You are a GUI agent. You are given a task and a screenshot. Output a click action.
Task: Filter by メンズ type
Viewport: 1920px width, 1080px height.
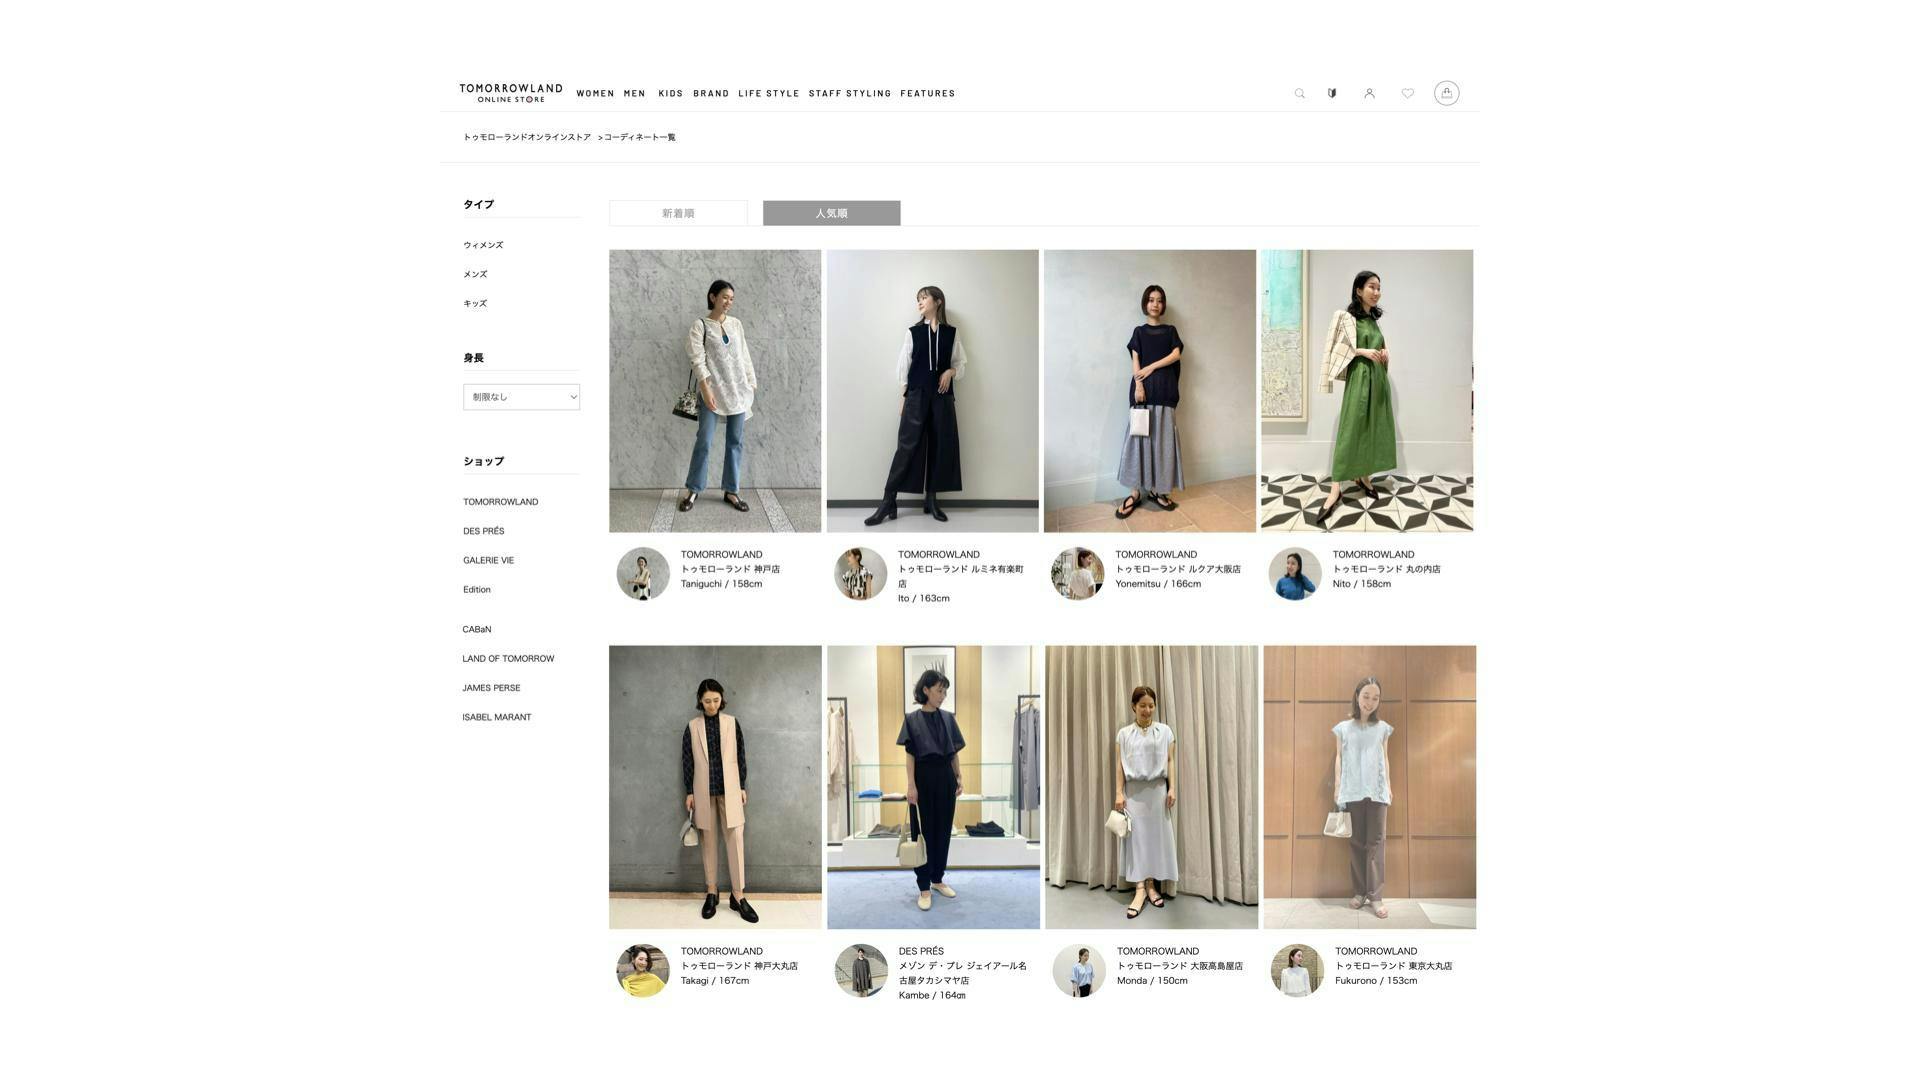click(x=475, y=274)
